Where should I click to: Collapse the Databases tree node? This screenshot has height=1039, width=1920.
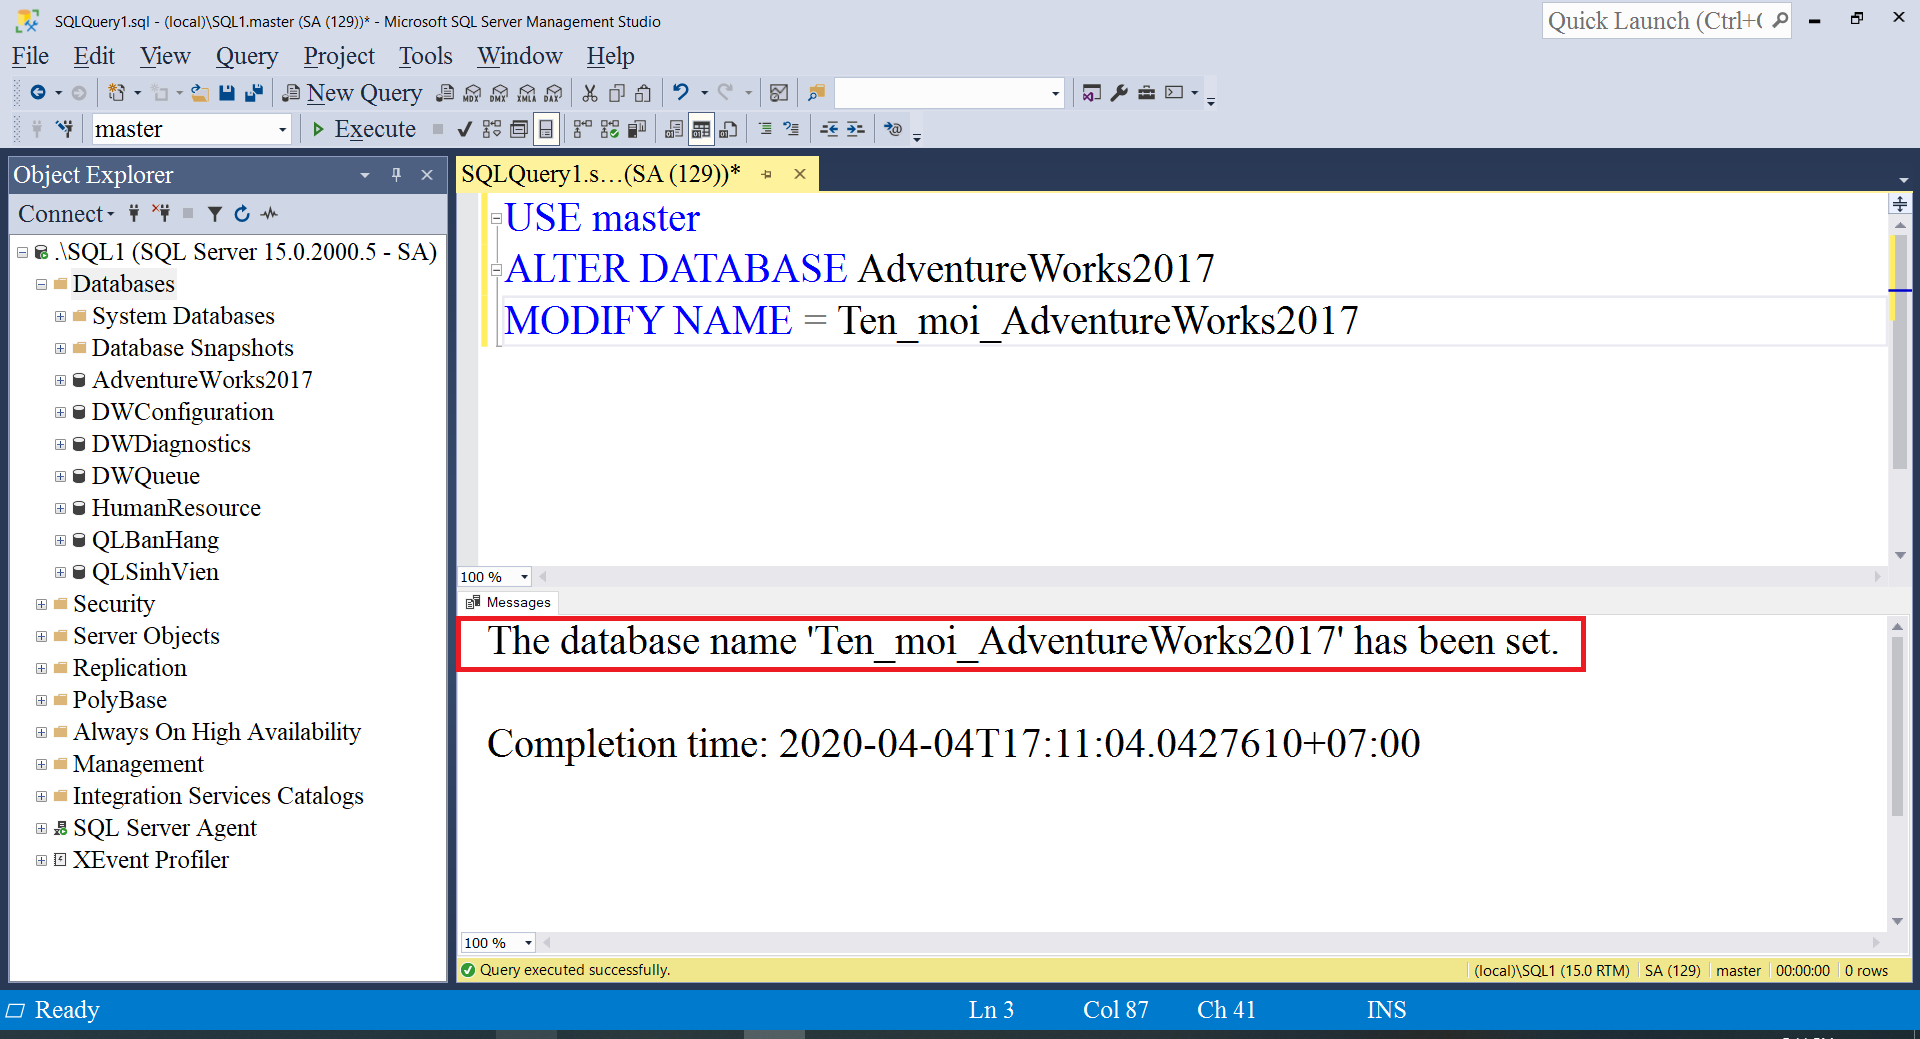41,284
